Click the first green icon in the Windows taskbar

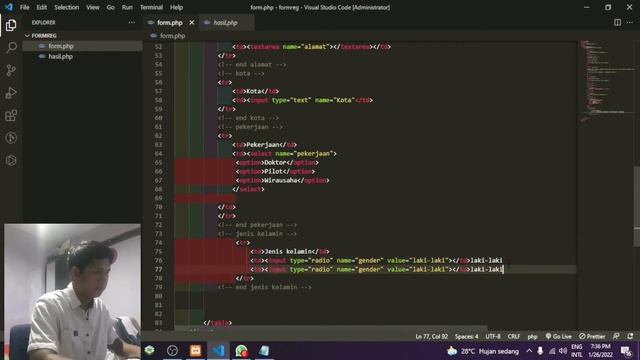(149, 351)
